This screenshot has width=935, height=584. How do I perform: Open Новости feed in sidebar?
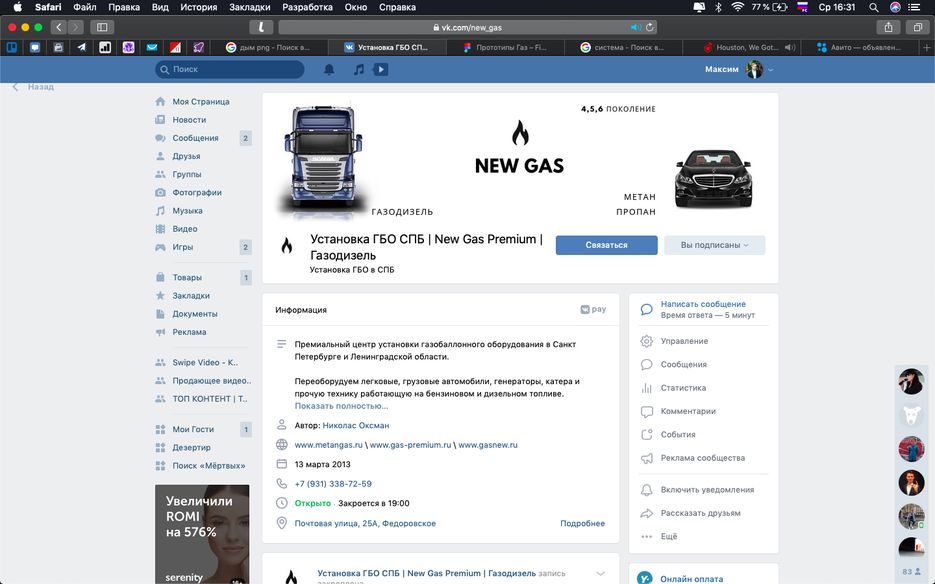189,120
